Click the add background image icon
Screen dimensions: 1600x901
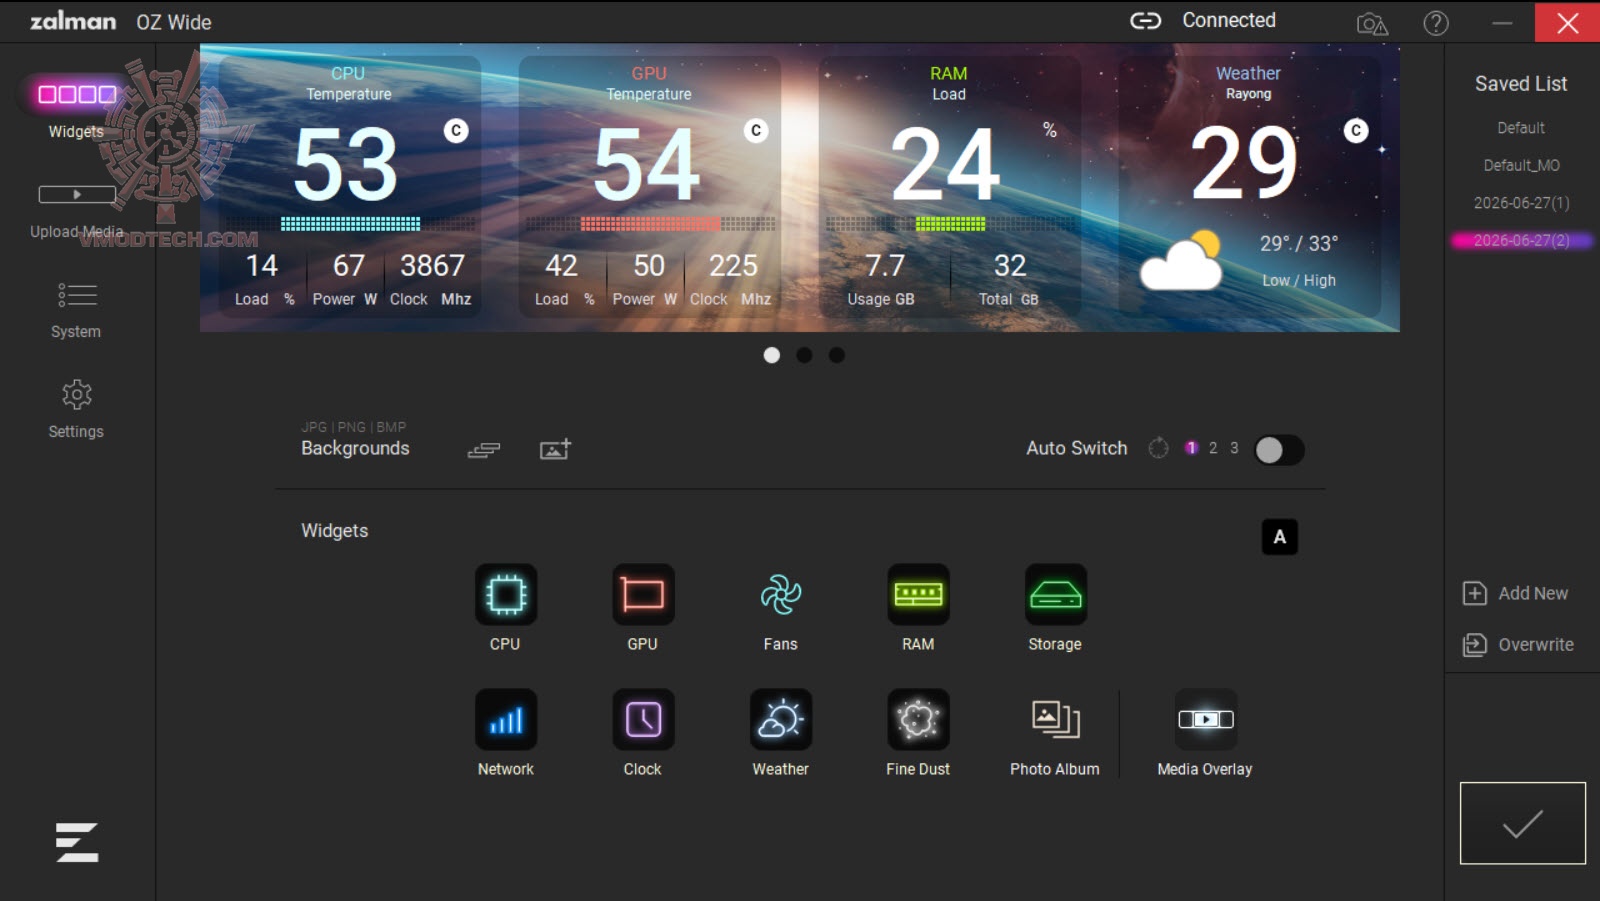(x=555, y=449)
